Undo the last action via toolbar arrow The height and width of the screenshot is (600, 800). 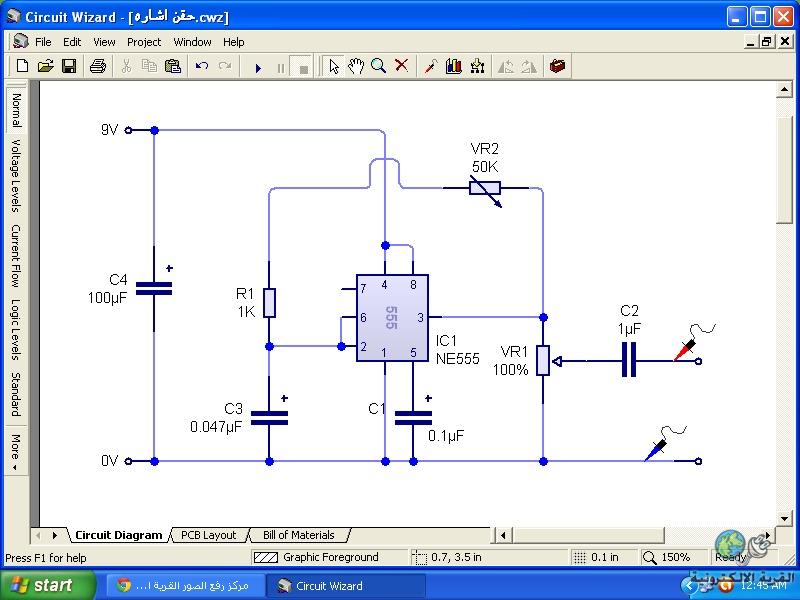point(202,66)
